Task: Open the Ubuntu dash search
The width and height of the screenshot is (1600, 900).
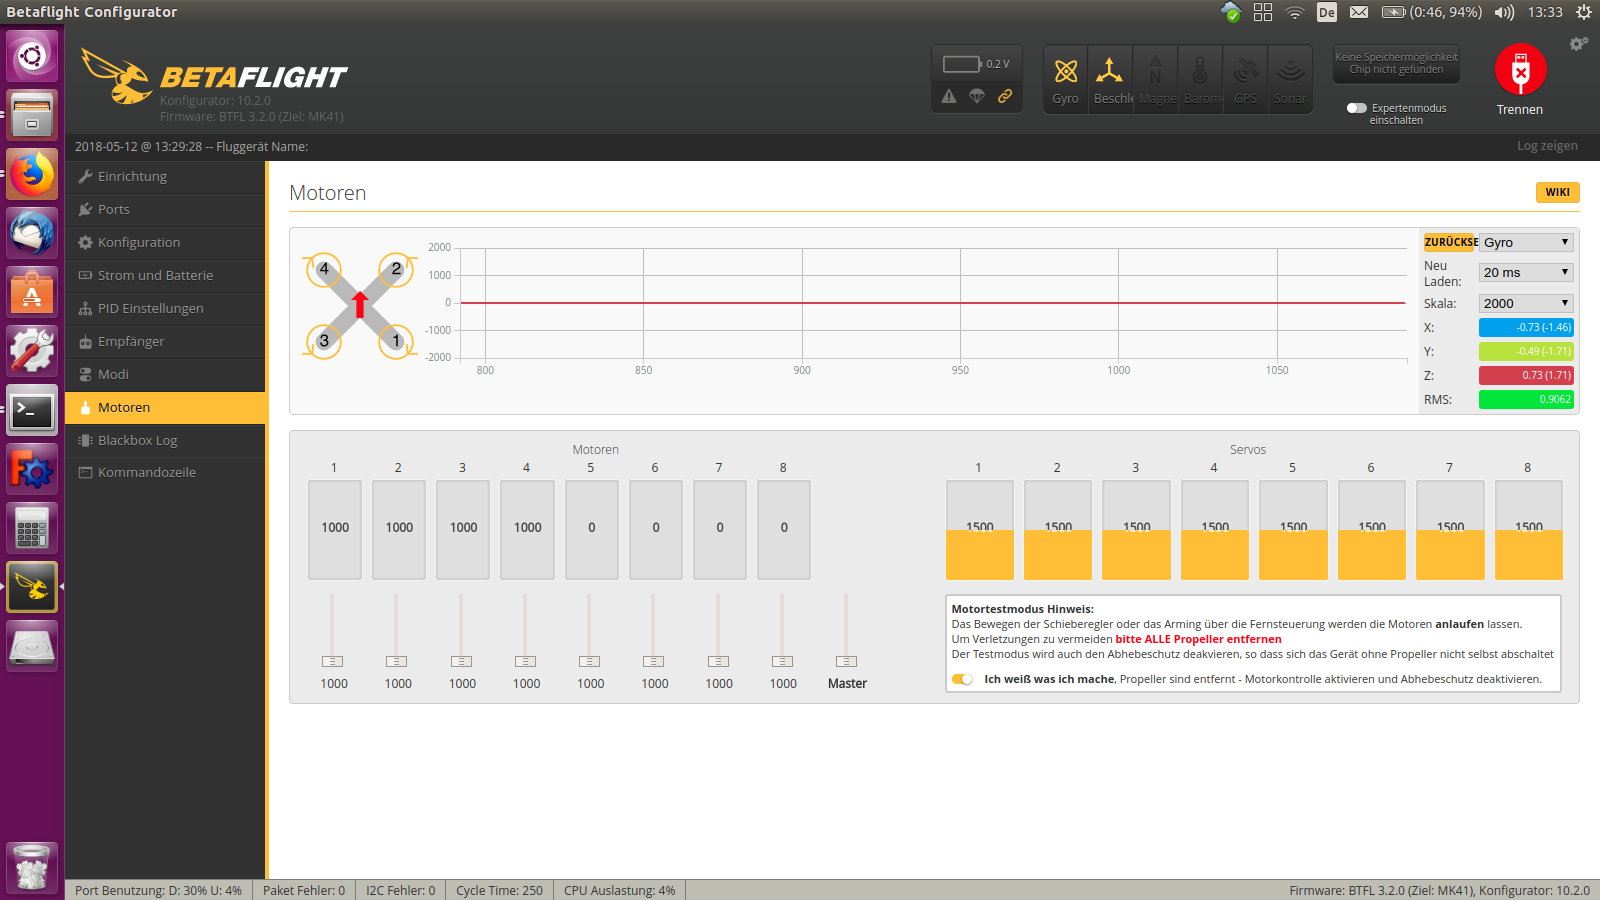Action: point(32,56)
